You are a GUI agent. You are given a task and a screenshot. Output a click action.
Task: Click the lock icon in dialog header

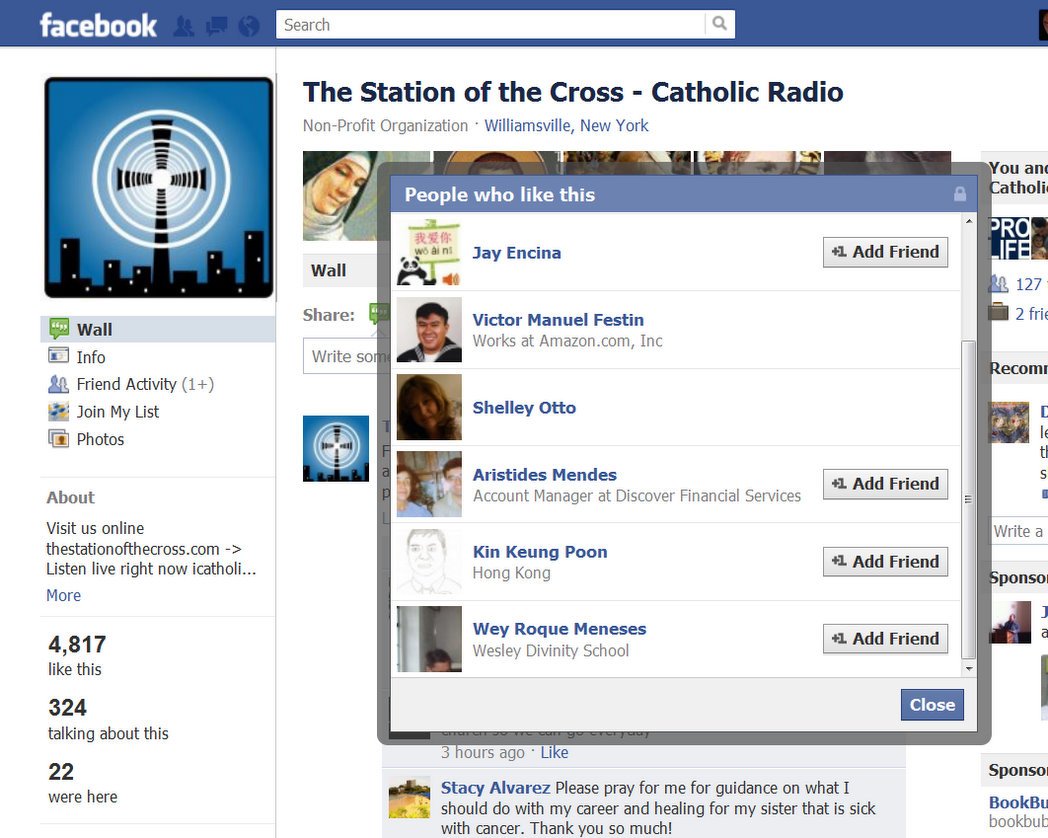[x=960, y=194]
